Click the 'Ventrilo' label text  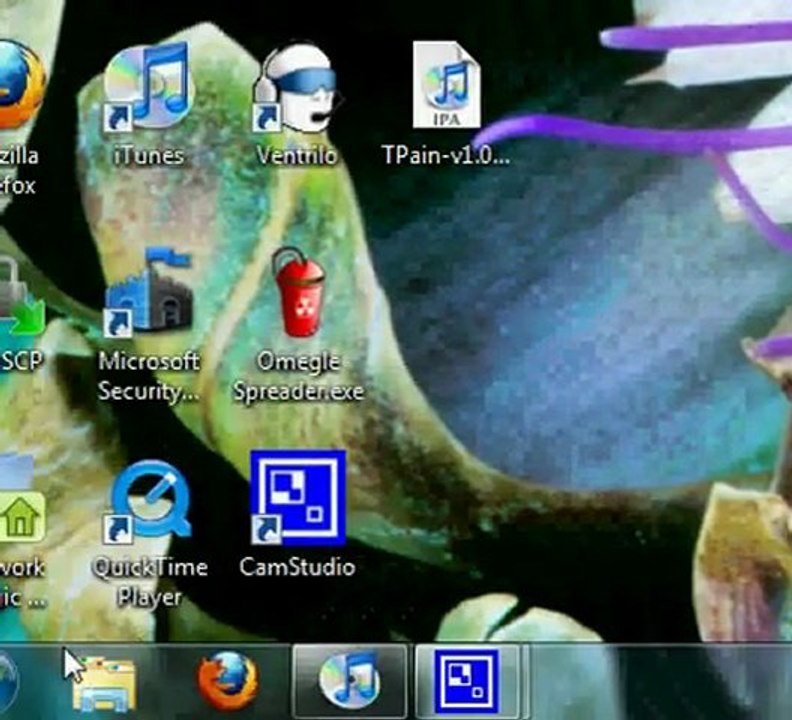[297, 155]
